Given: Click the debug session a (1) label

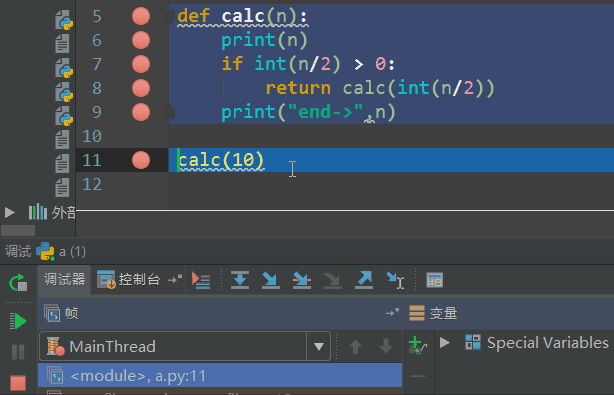Looking at the screenshot, I should coord(72,251).
